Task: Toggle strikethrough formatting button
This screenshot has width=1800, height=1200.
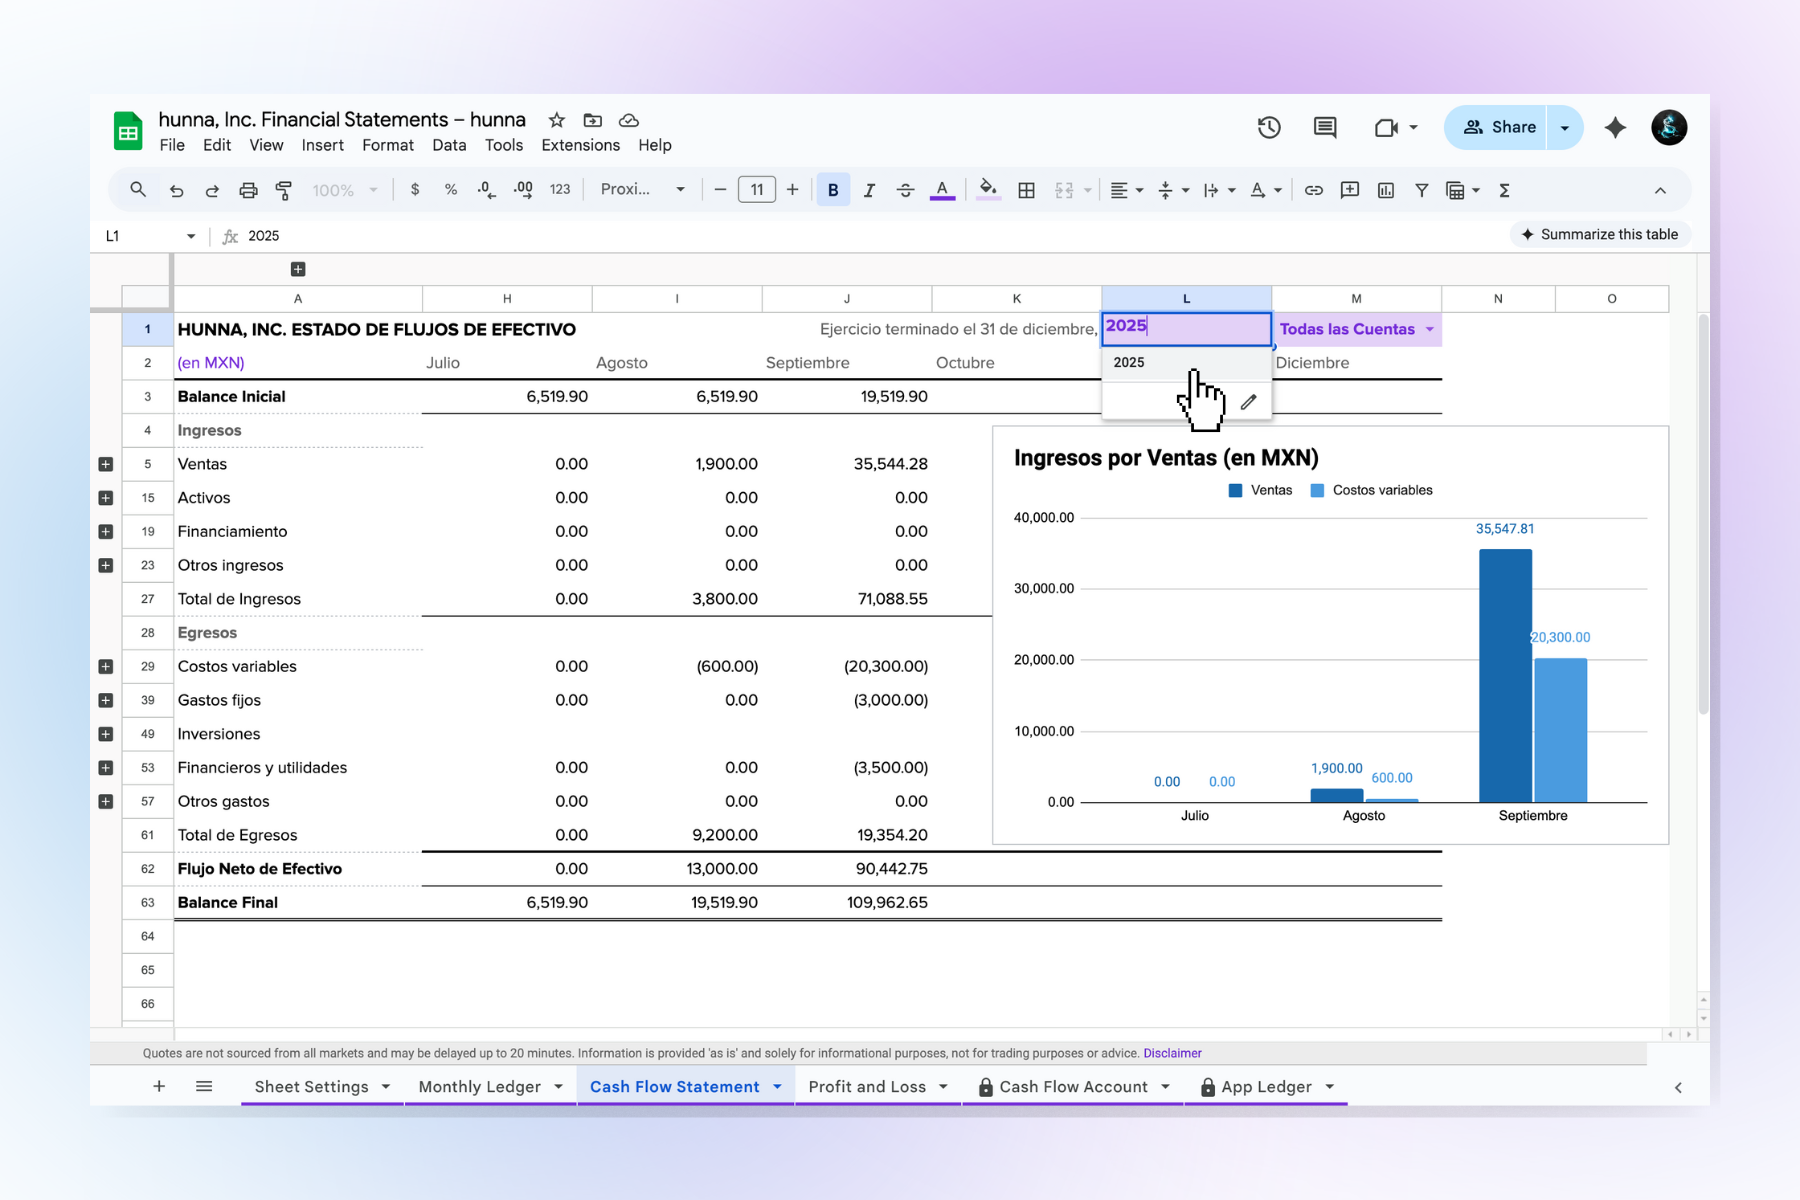Action: tap(905, 190)
